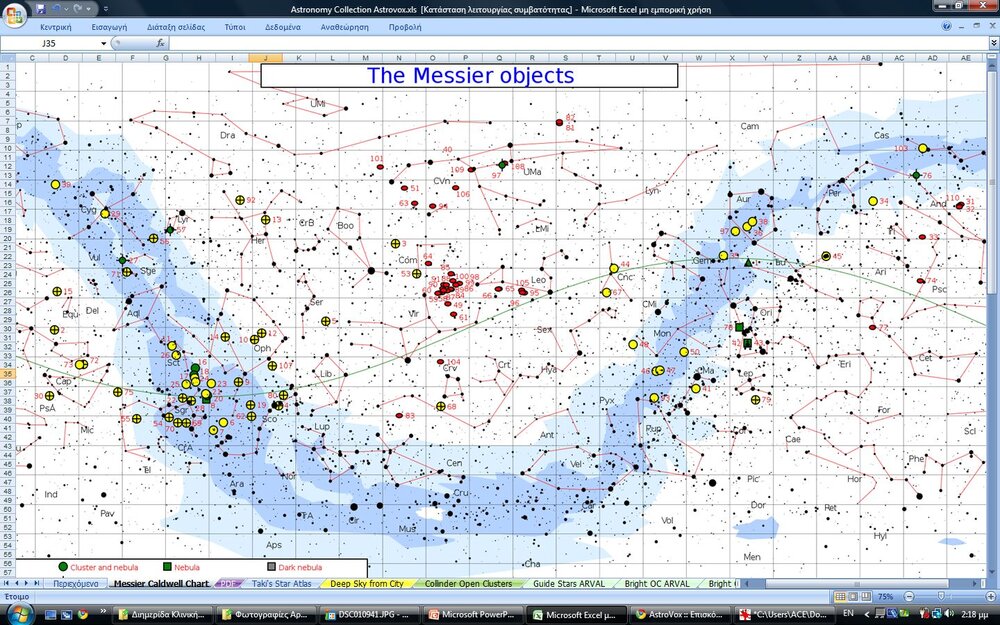The width and height of the screenshot is (1000, 625).
Task: Expand the formula bar with double chevron
Action: pyautogui.click(x=991, y=44)
